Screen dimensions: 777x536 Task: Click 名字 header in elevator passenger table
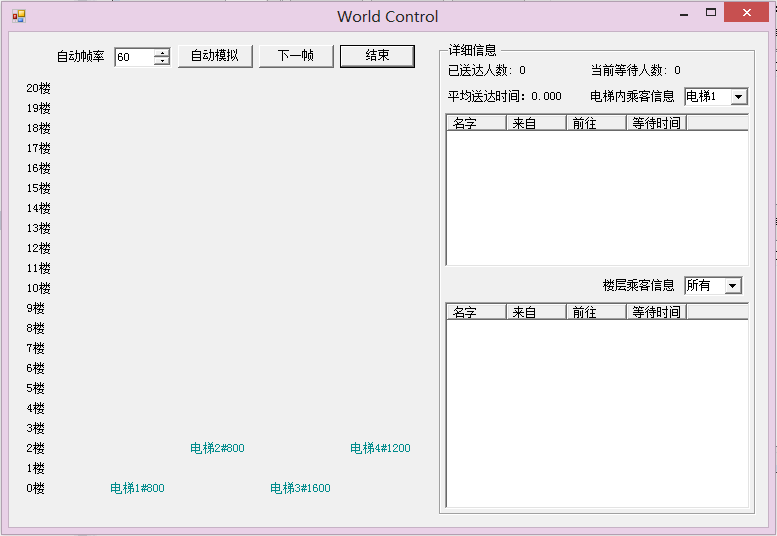coord(476,123)
